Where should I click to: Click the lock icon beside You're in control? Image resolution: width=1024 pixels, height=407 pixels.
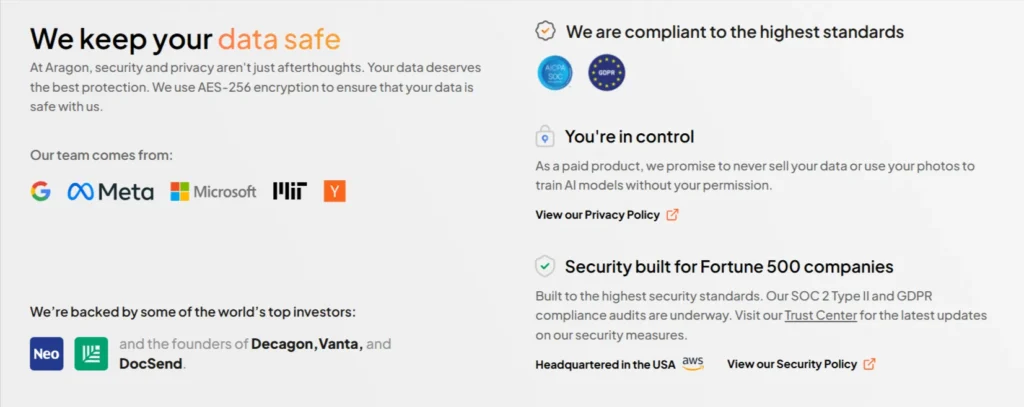coord(545,136)
